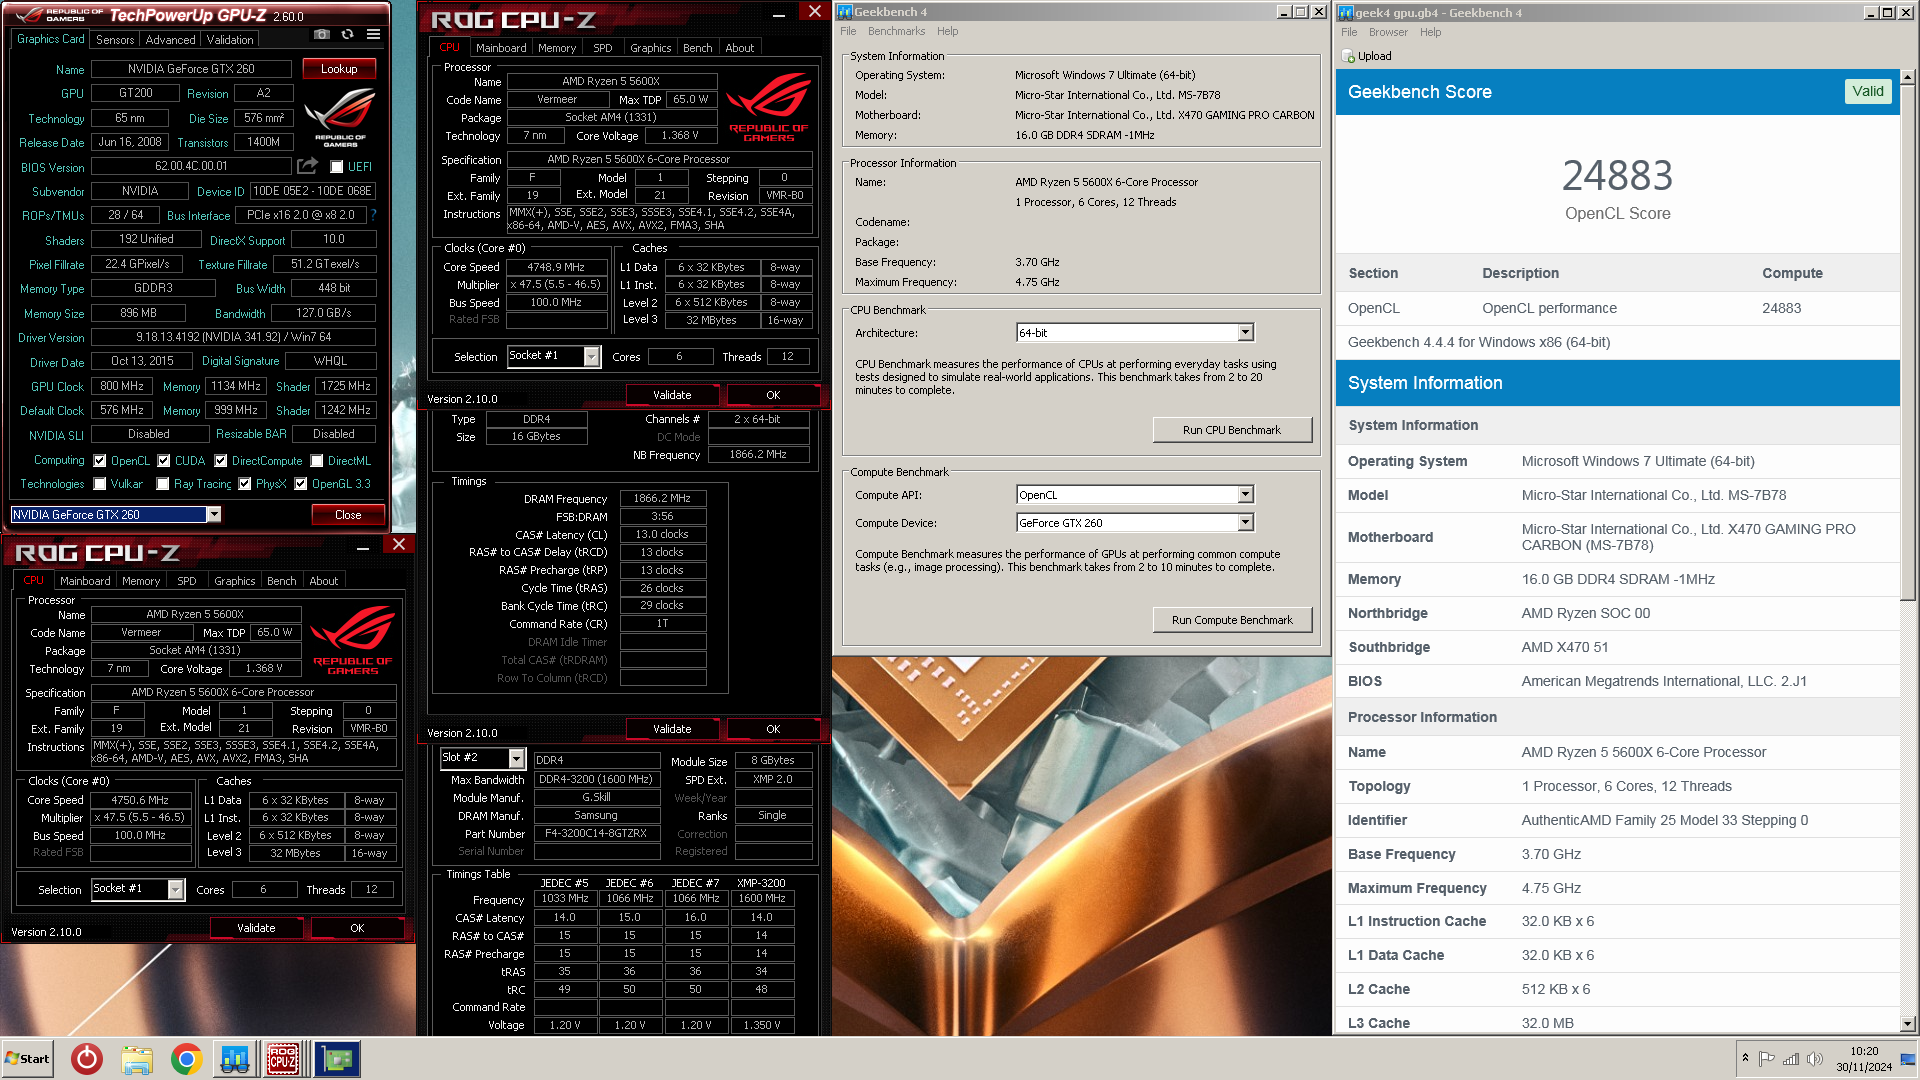Image resolution: width=1920 pixels, height=1080 pixels.
Task: Click the Geekbench browser scrollbar thumb
Action: 1908,342
